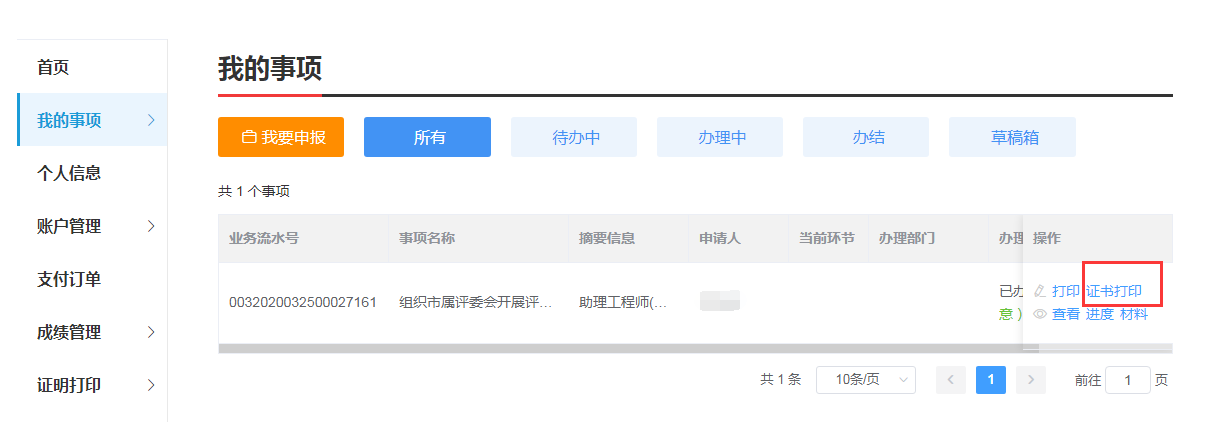Viewport: 1206px width, 444px height.
Task: Filter by 办结 status
Action: [x=866, y=137]
